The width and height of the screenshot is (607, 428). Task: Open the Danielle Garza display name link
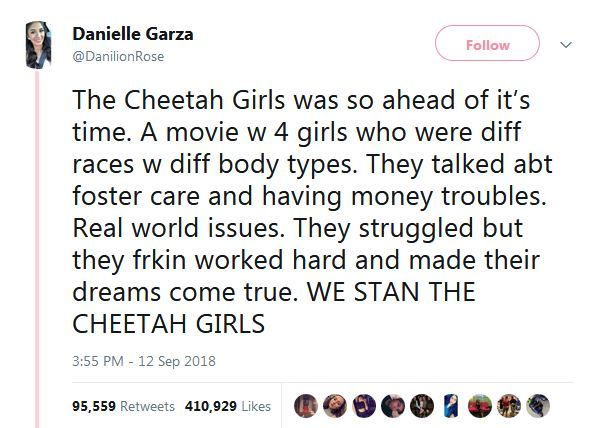[x=133, y=34]
